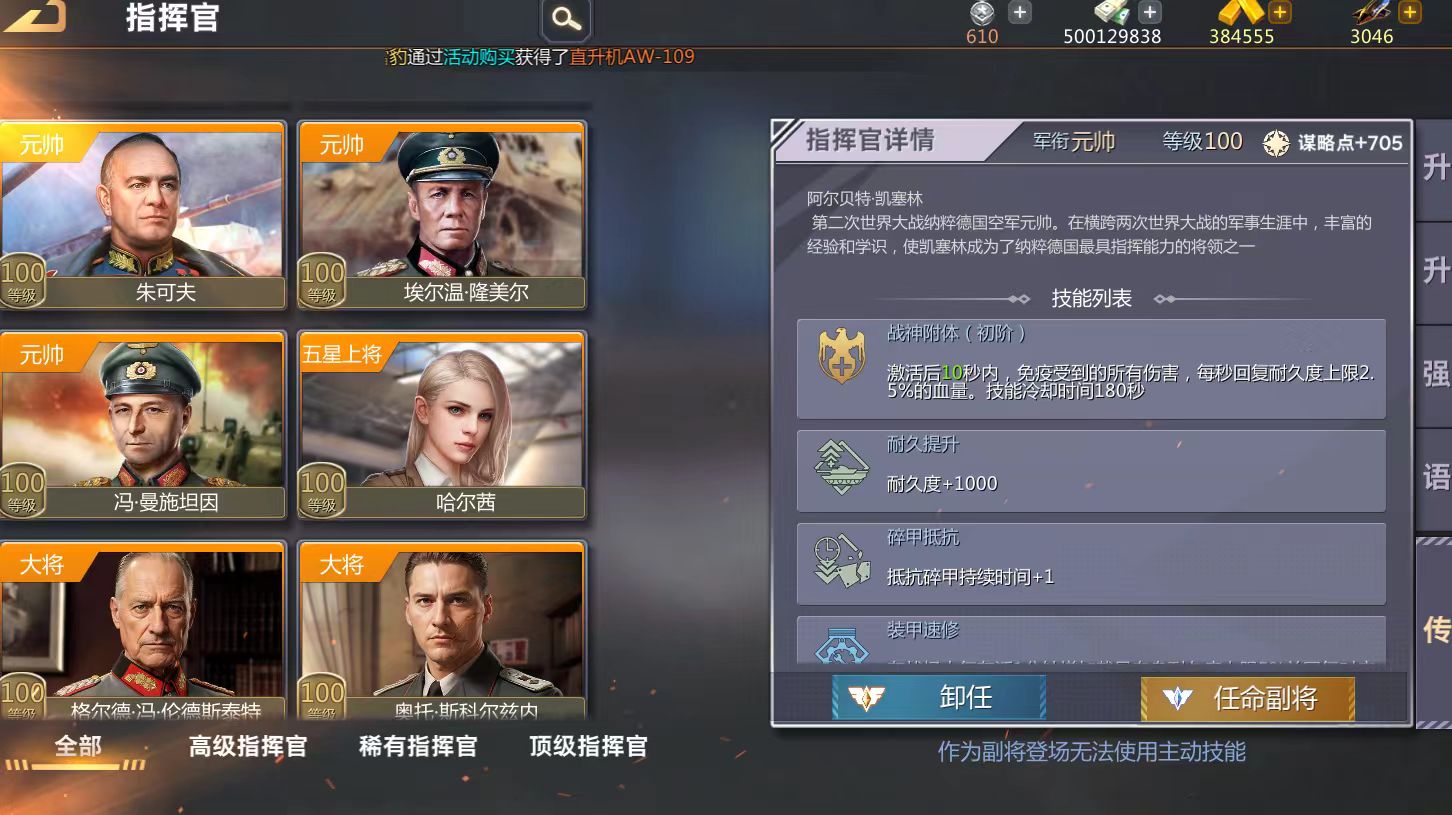Open the magnifier search icon
This screenshot has height=815, width=1452.
(566, 19)
